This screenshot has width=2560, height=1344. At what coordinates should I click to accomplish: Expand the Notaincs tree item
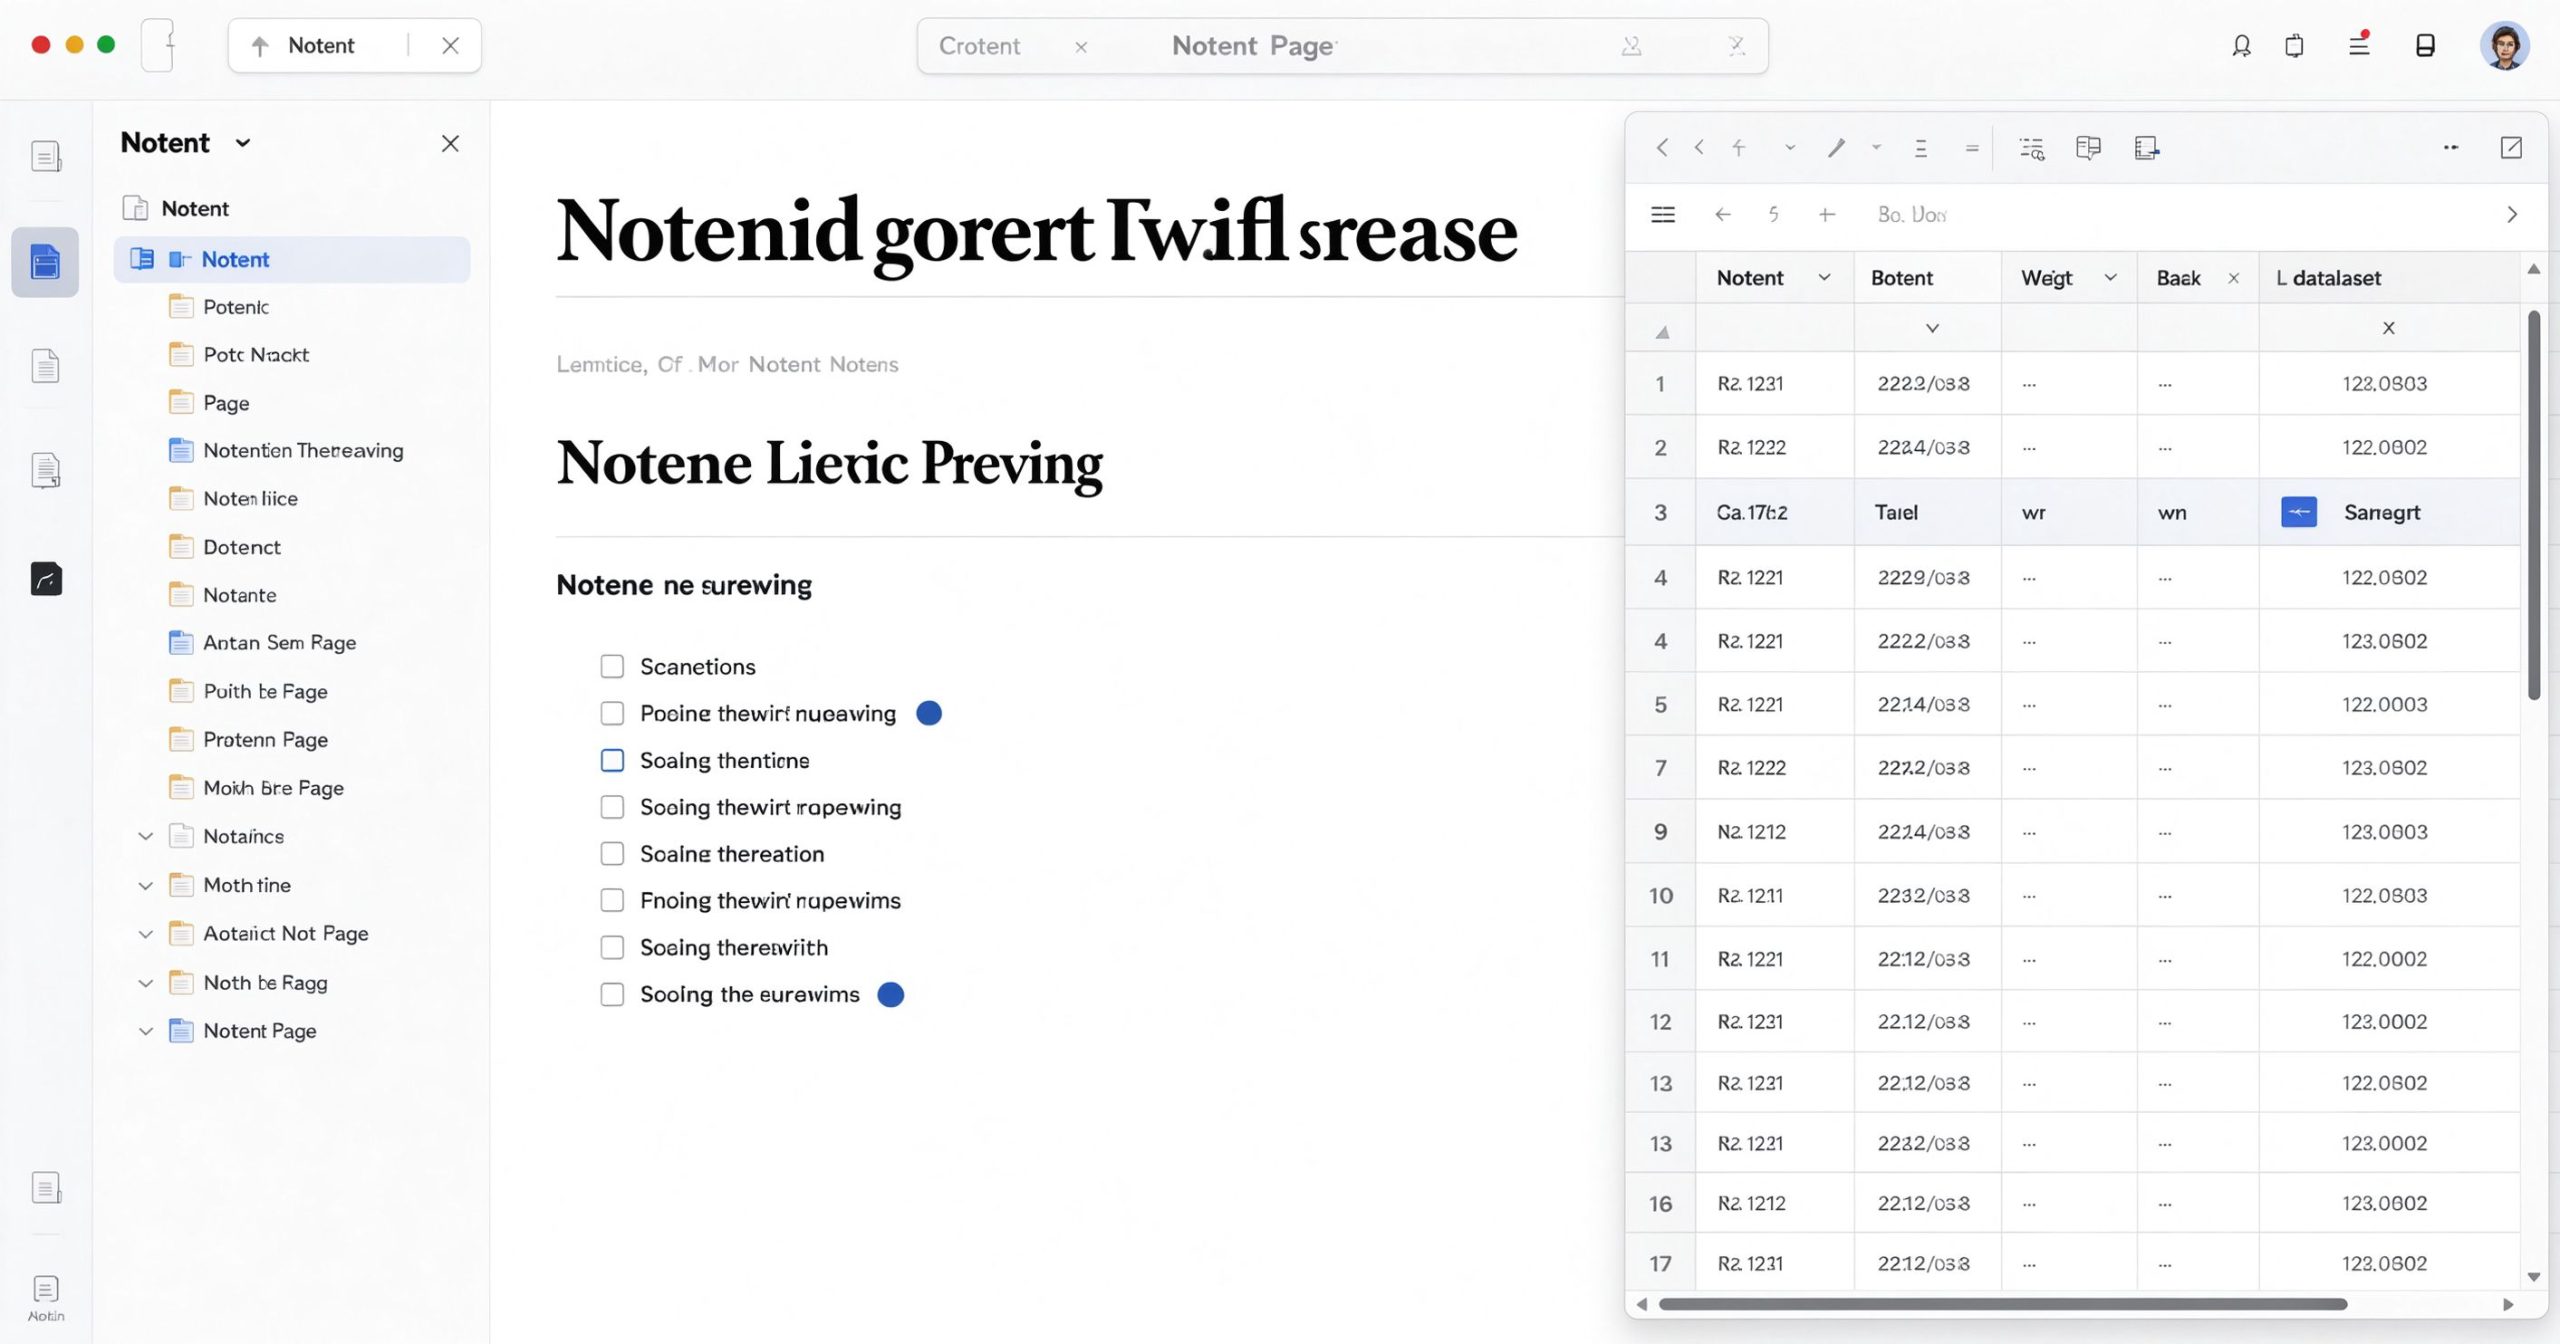pyautogui.click(x=146, y=836)
